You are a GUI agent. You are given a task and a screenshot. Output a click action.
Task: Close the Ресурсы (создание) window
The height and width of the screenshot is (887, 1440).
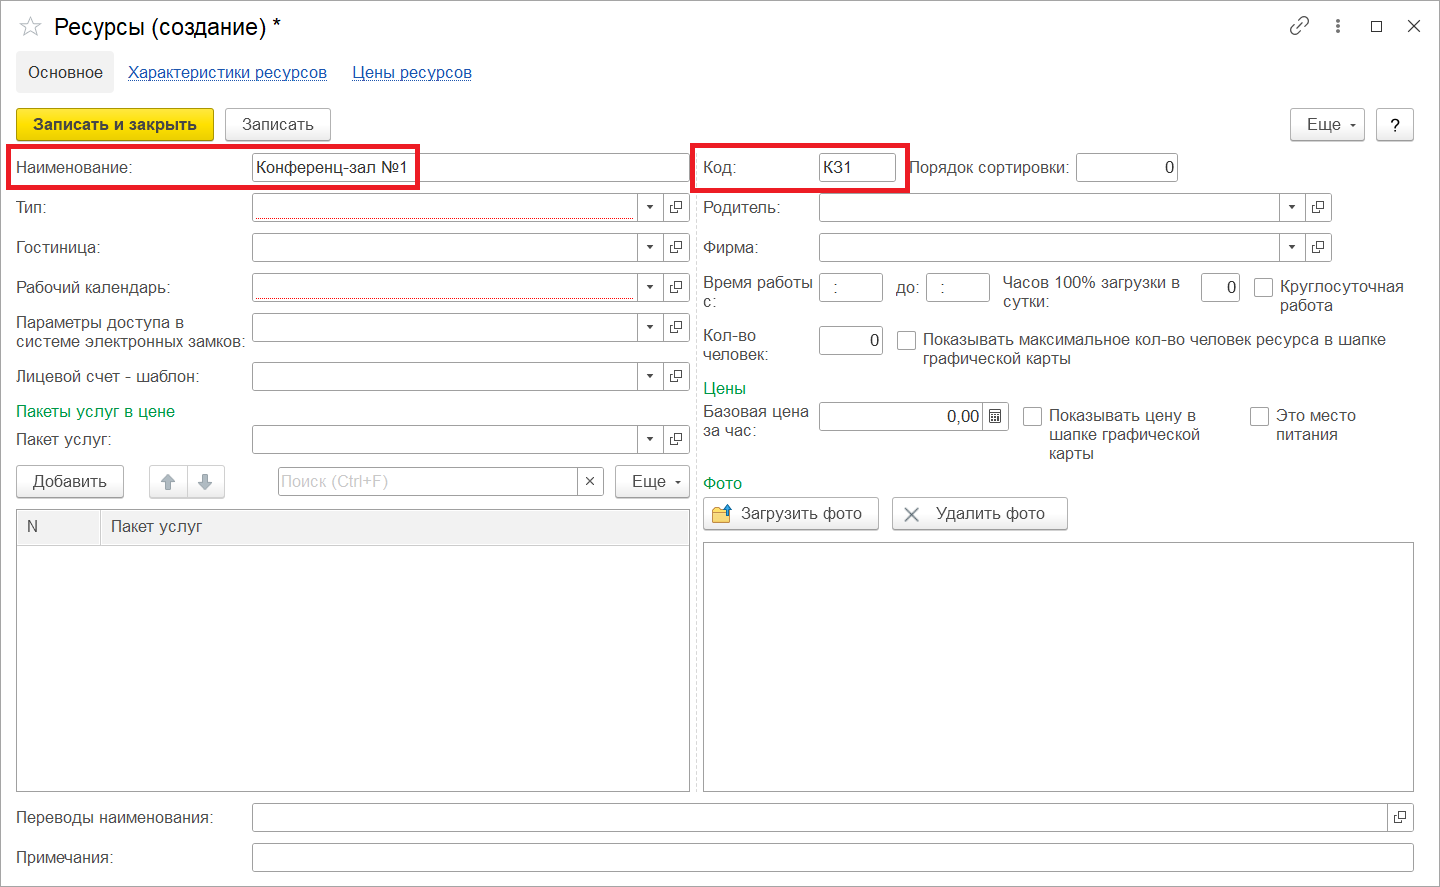(x=1414, y=26)
